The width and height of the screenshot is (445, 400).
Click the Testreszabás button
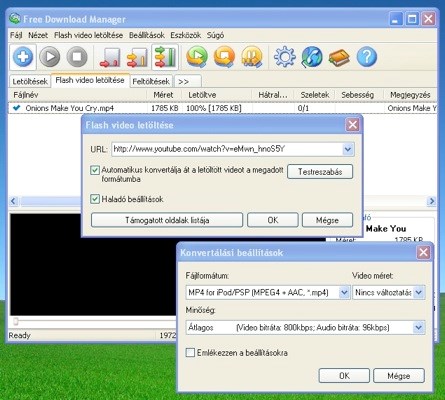pos(320,172)
